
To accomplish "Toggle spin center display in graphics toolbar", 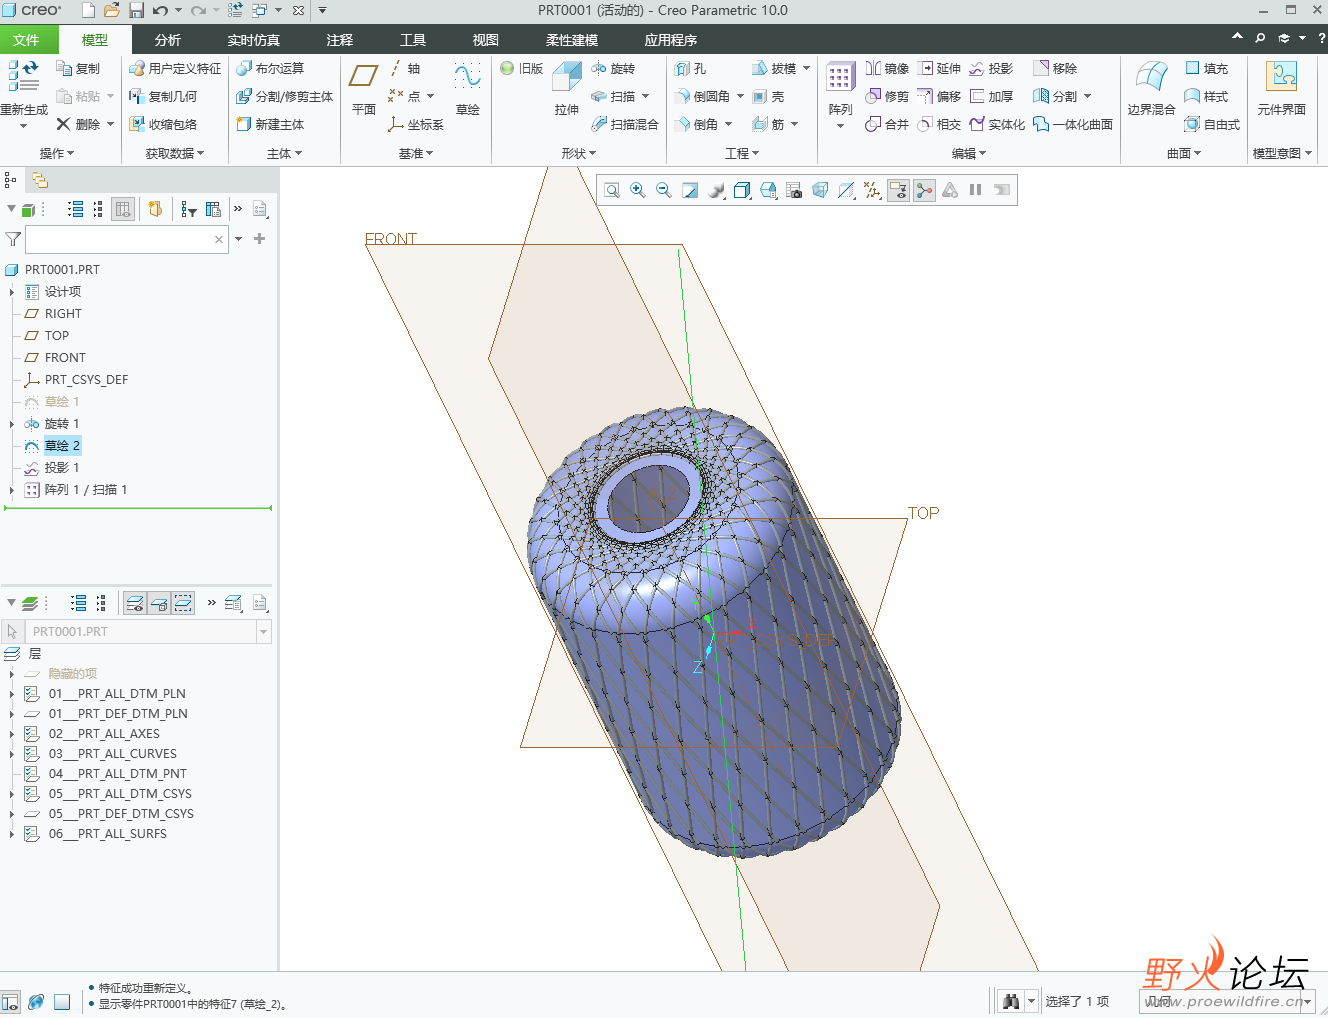I will [x=924, y=190].
